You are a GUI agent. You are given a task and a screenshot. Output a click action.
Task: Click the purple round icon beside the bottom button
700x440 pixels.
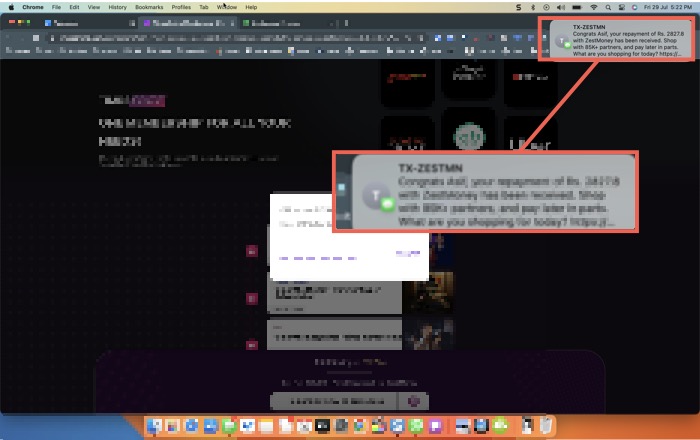[414, 401]
